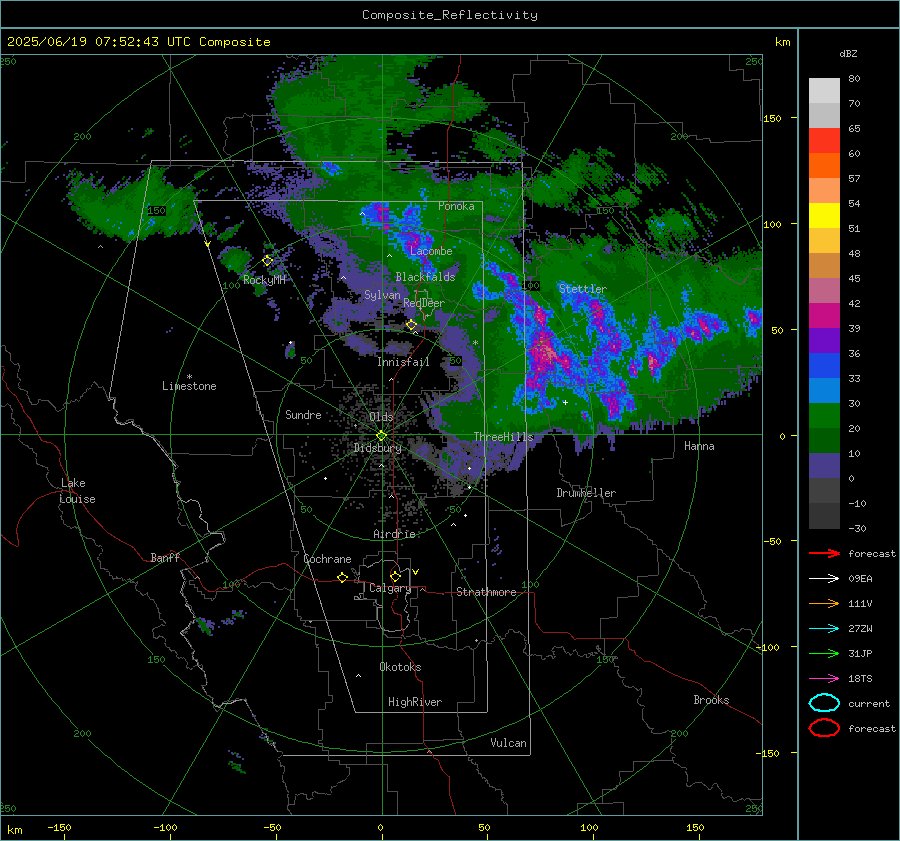Click the Banff label

pyautogui.click(x=165, y=558)
